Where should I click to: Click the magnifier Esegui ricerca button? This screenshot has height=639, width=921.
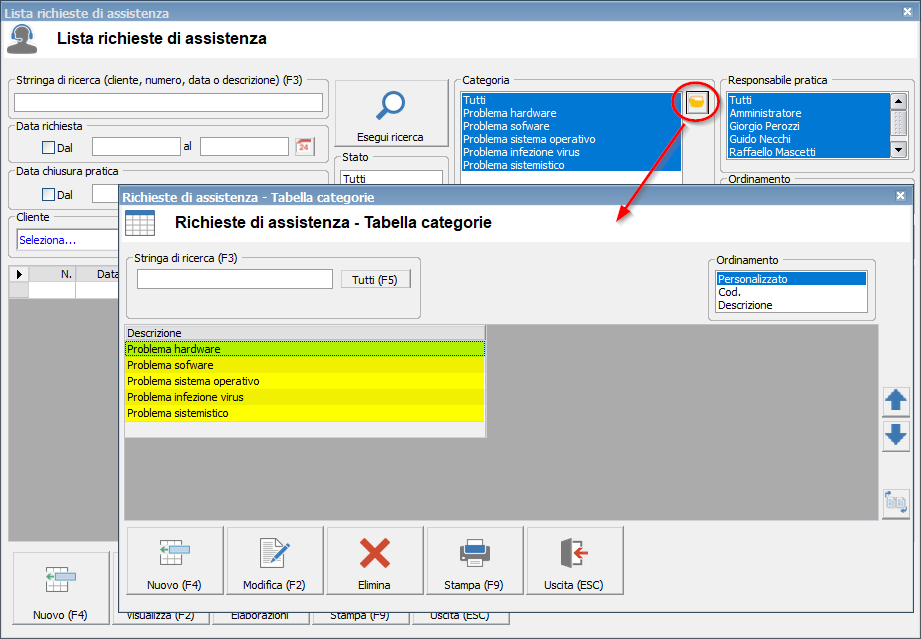click(x=390, y=113)
